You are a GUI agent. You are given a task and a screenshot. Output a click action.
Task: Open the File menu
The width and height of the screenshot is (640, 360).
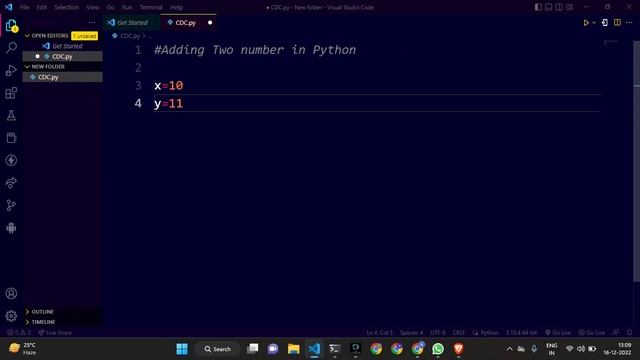(x=24, y=7)
